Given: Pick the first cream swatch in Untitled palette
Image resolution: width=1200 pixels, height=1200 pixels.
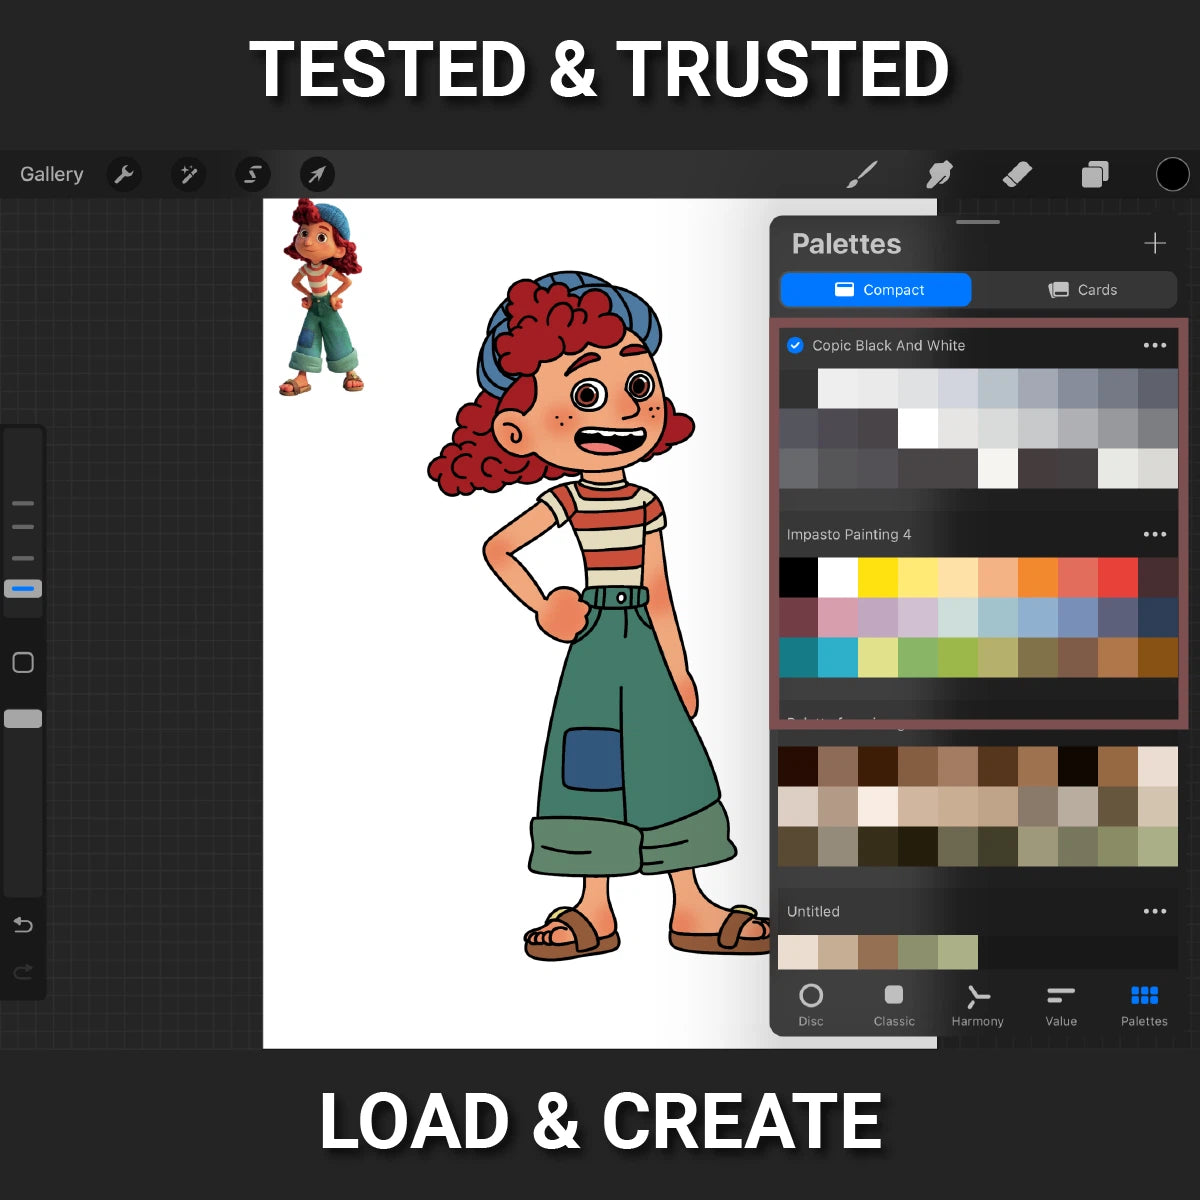Looking at the screenshot, I should pos(798,952).
